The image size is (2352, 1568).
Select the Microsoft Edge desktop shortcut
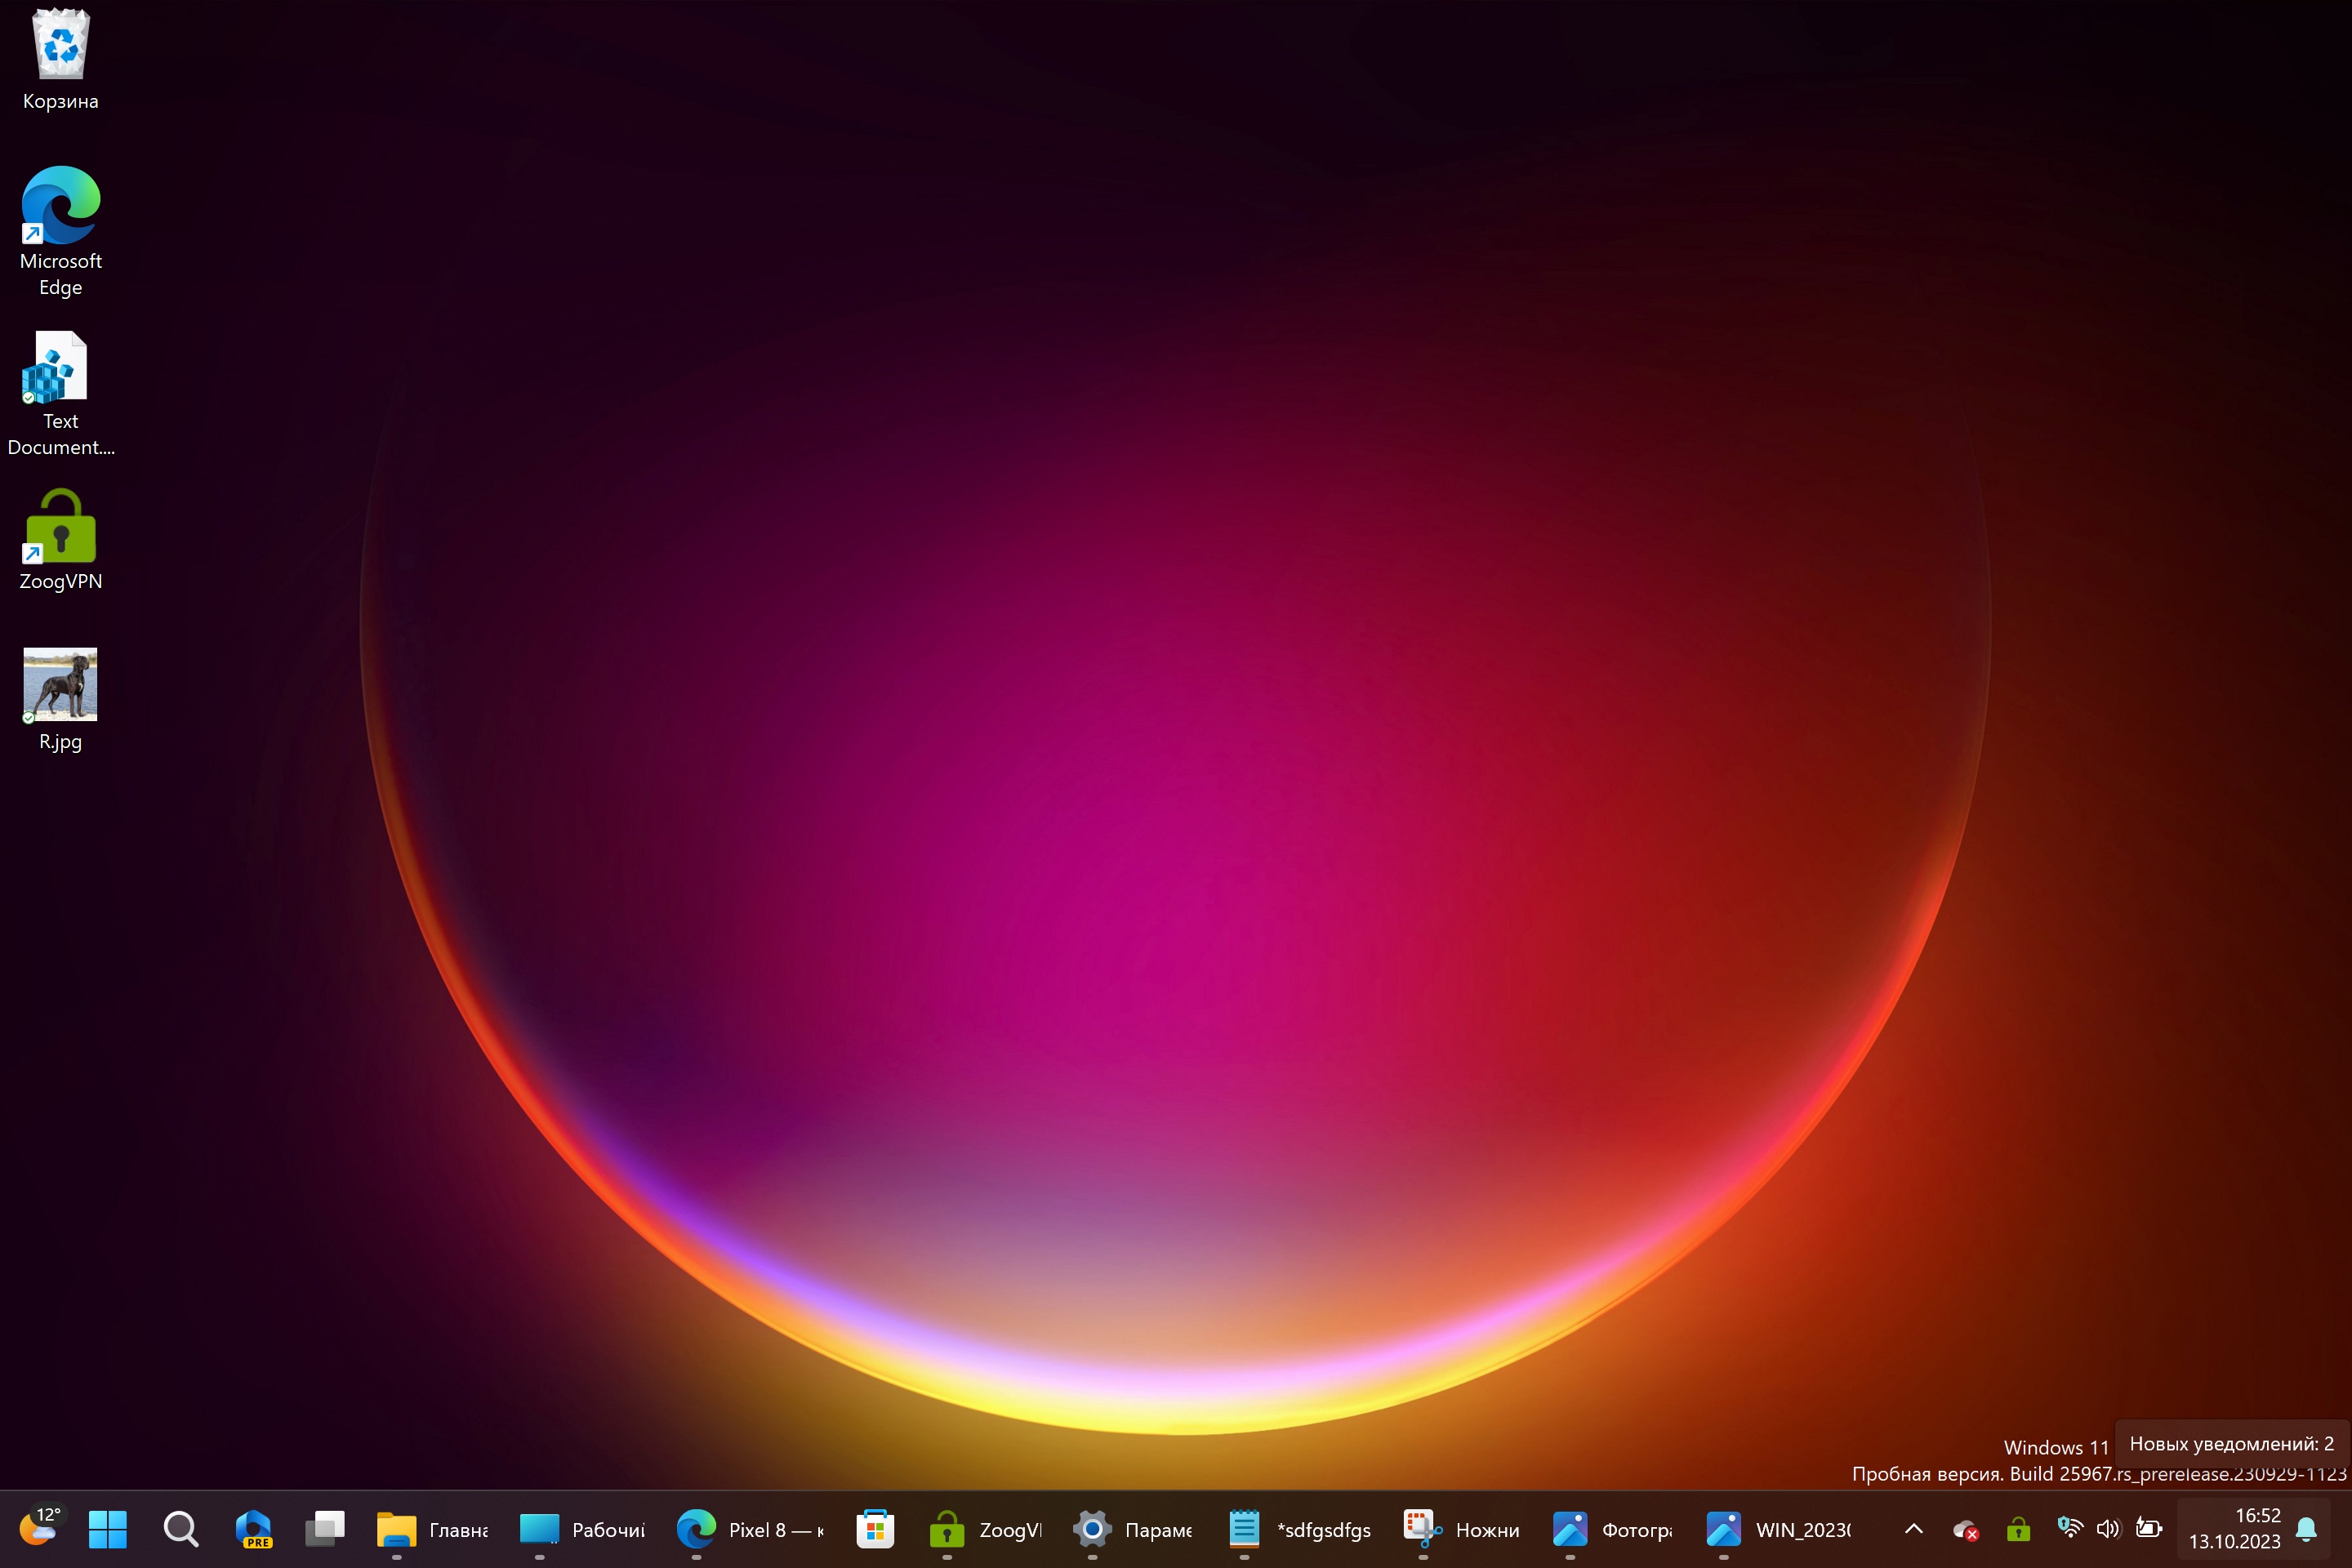click(60, 232)
